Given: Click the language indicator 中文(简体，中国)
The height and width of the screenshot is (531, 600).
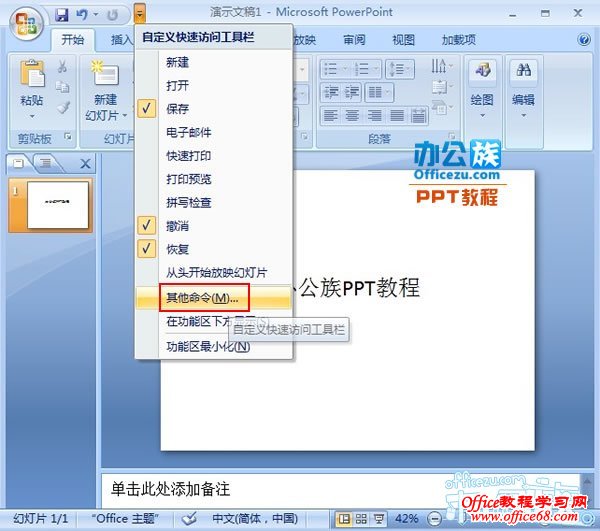Looking at the screenshot, I should (255, 519).
